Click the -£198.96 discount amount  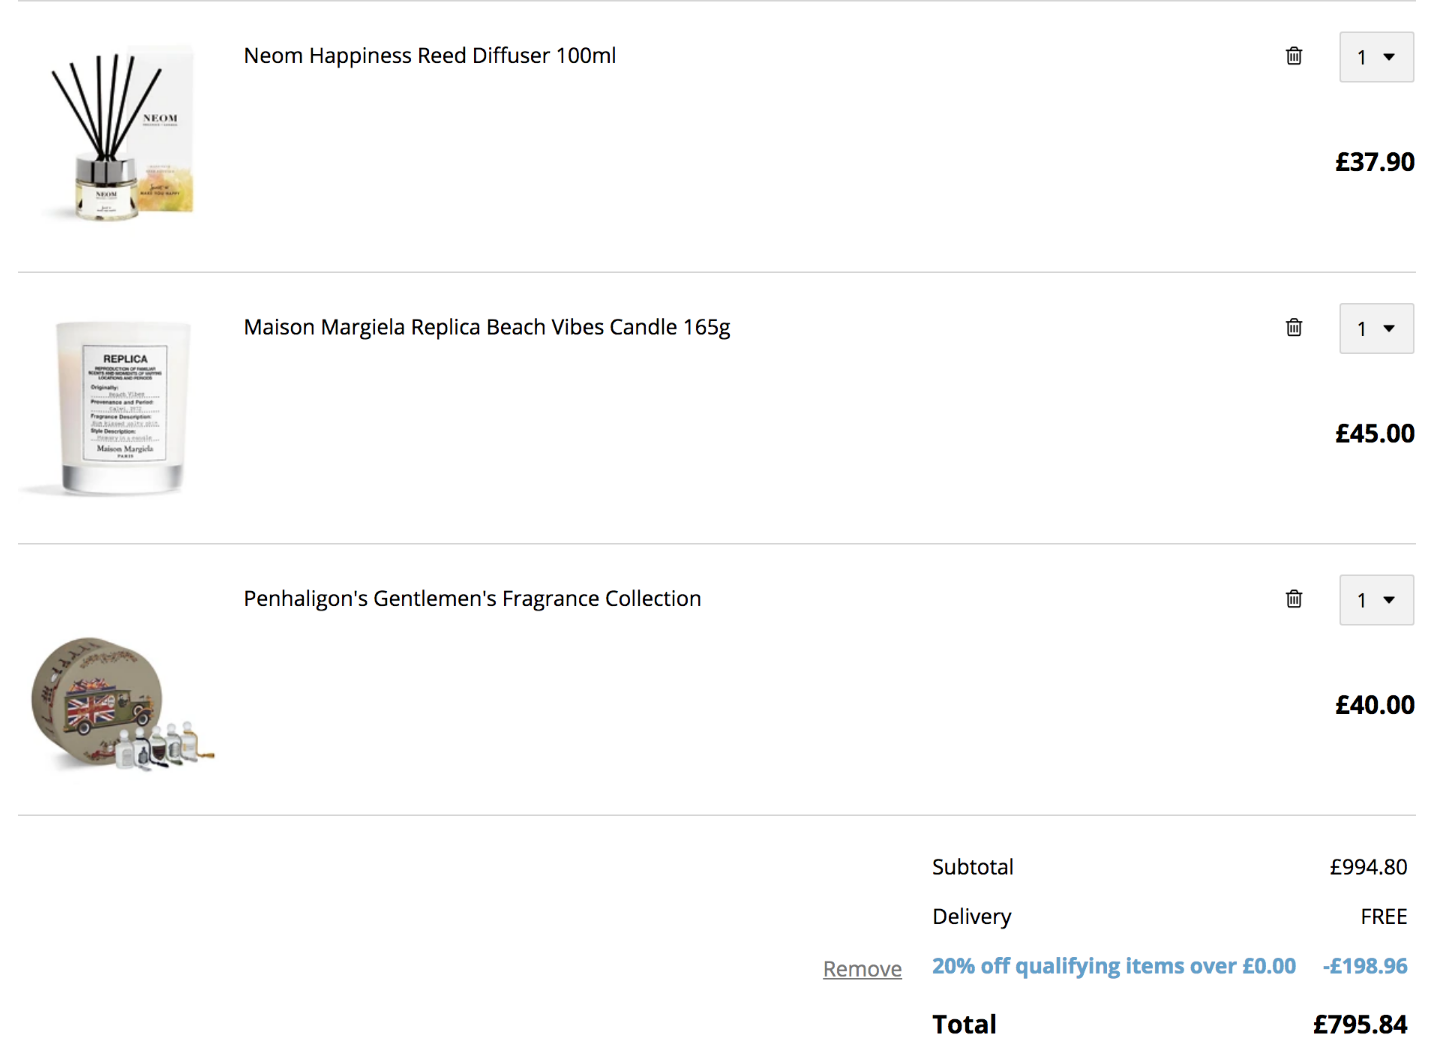[1365, 966]
